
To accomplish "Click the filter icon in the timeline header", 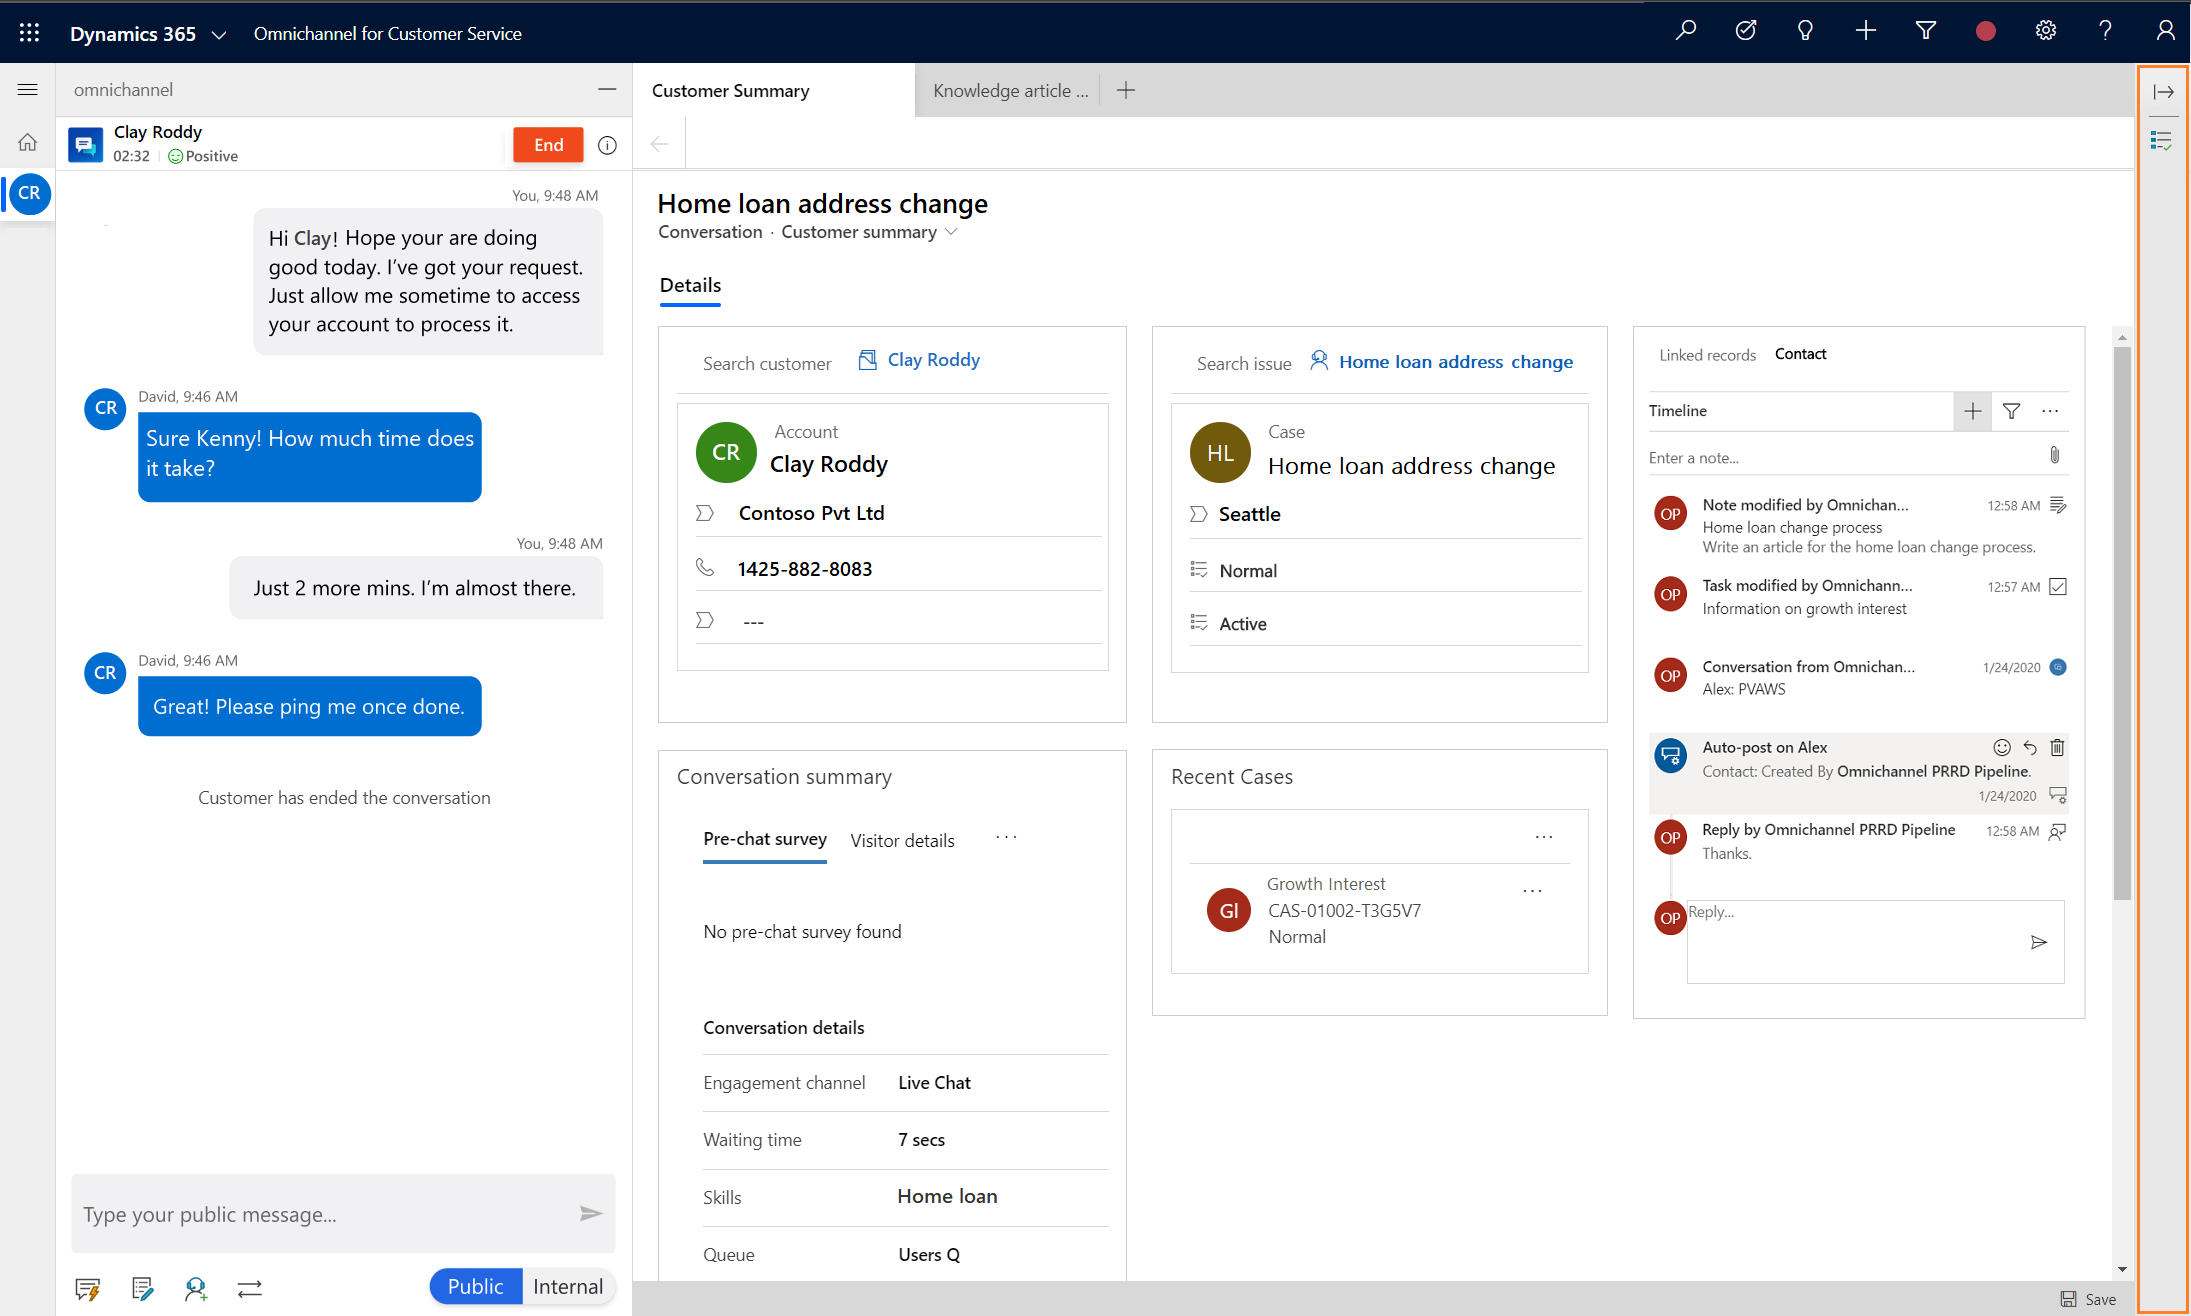I will point(2014,412).
